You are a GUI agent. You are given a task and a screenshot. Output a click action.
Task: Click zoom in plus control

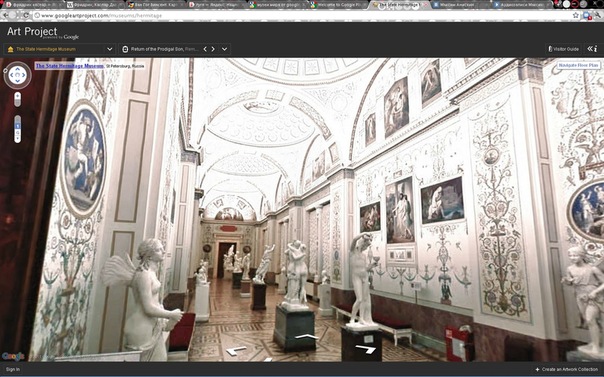tap(17, 95)
